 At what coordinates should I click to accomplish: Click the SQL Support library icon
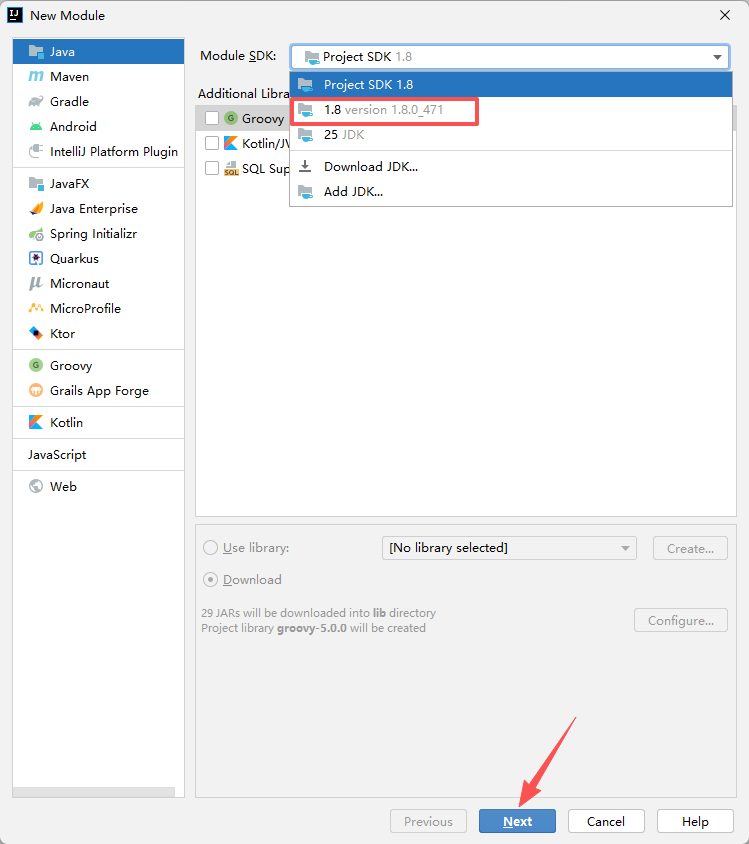click(x=231, y=168)
